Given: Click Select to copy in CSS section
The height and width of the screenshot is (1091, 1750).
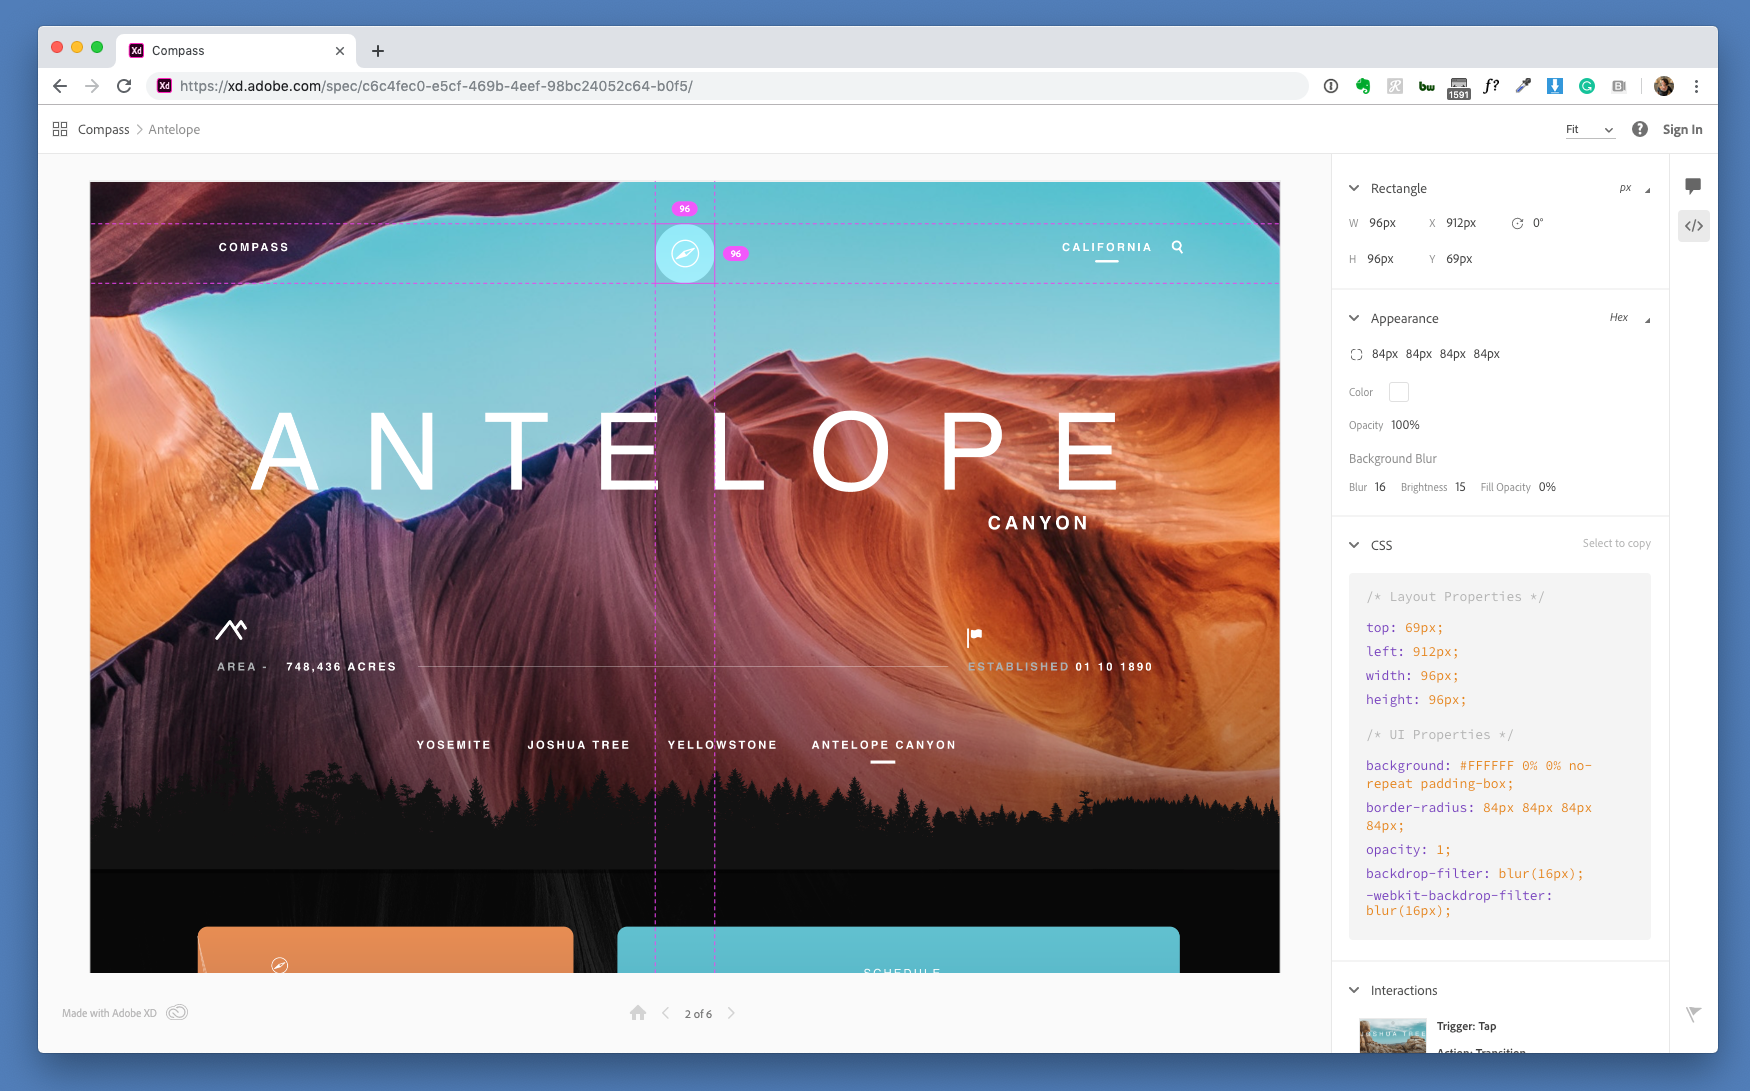Looking at the screenshot, I should click(1616, 543).
